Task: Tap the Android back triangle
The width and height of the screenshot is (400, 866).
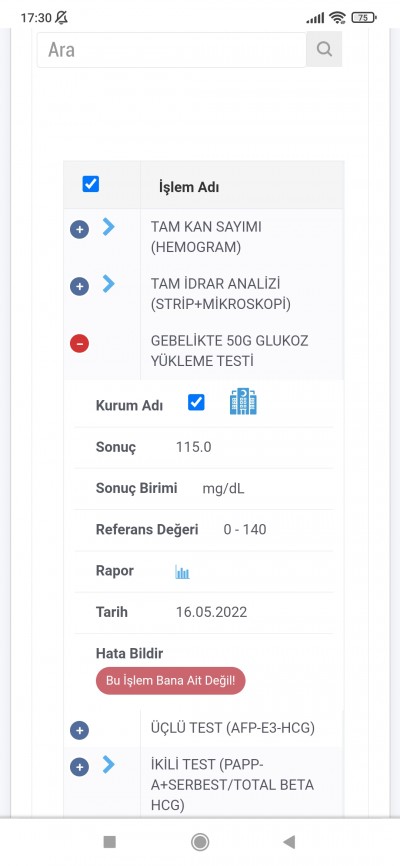Action: coord(288,842)
